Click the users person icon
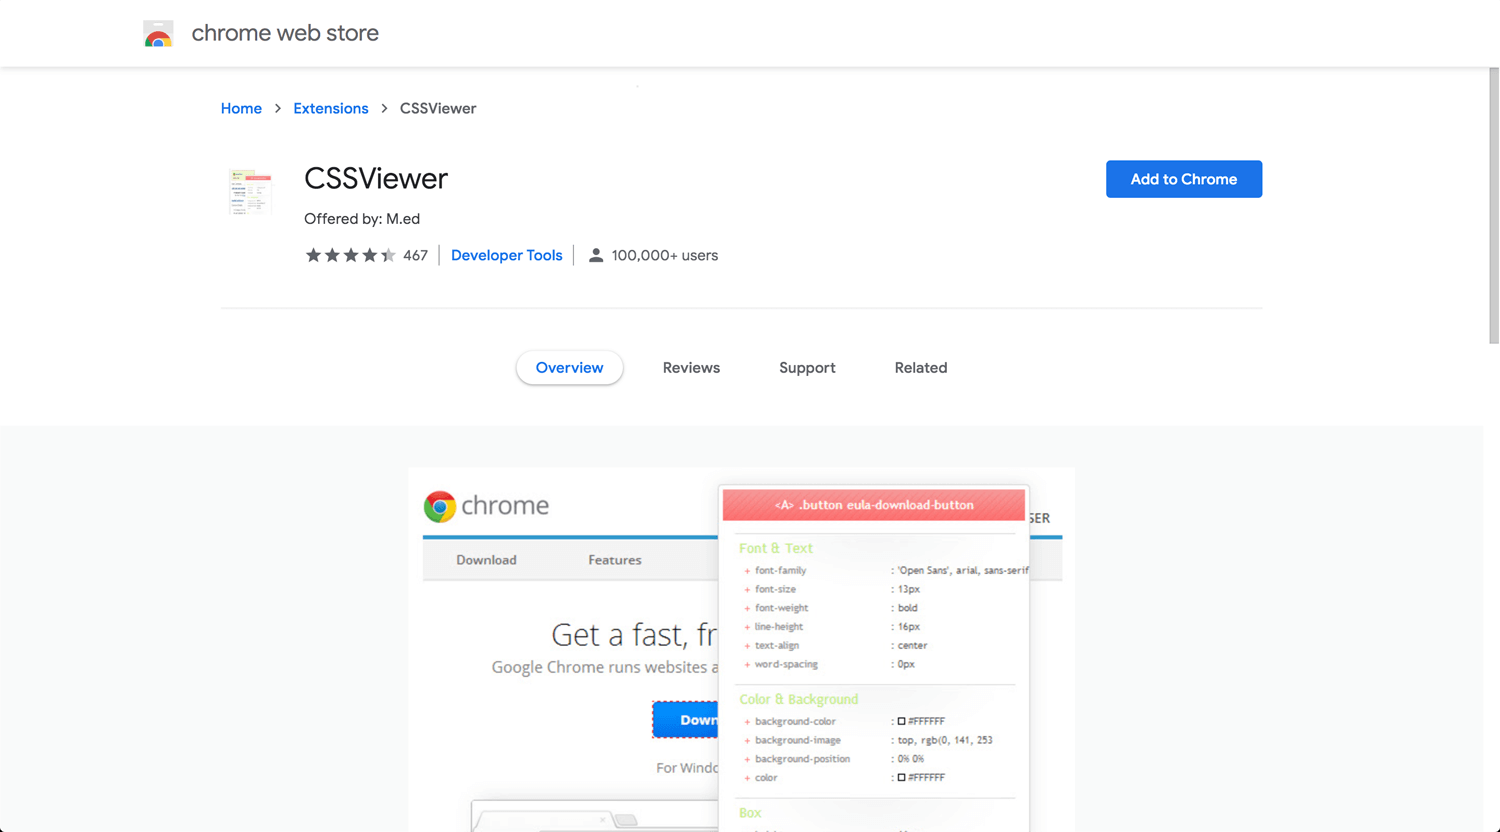 (596, 255)
